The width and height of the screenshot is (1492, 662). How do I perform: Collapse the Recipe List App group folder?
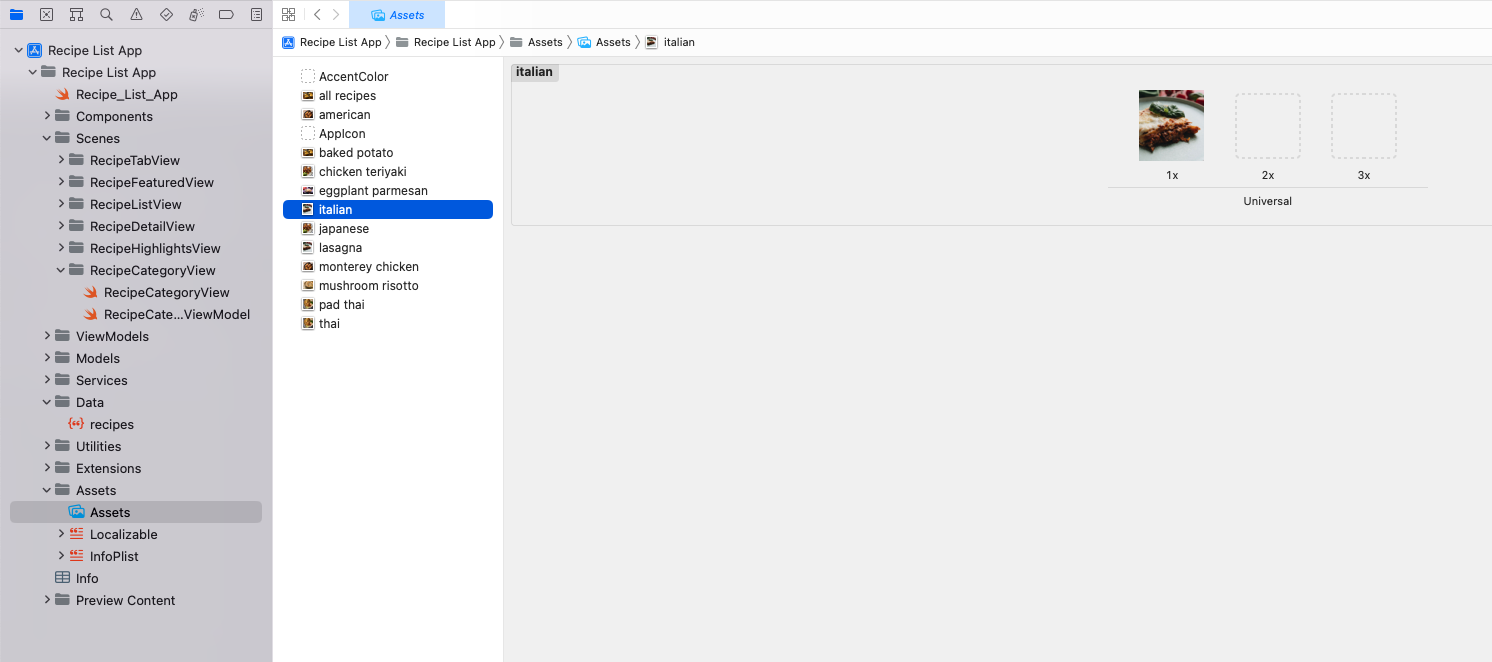point(32,72)
